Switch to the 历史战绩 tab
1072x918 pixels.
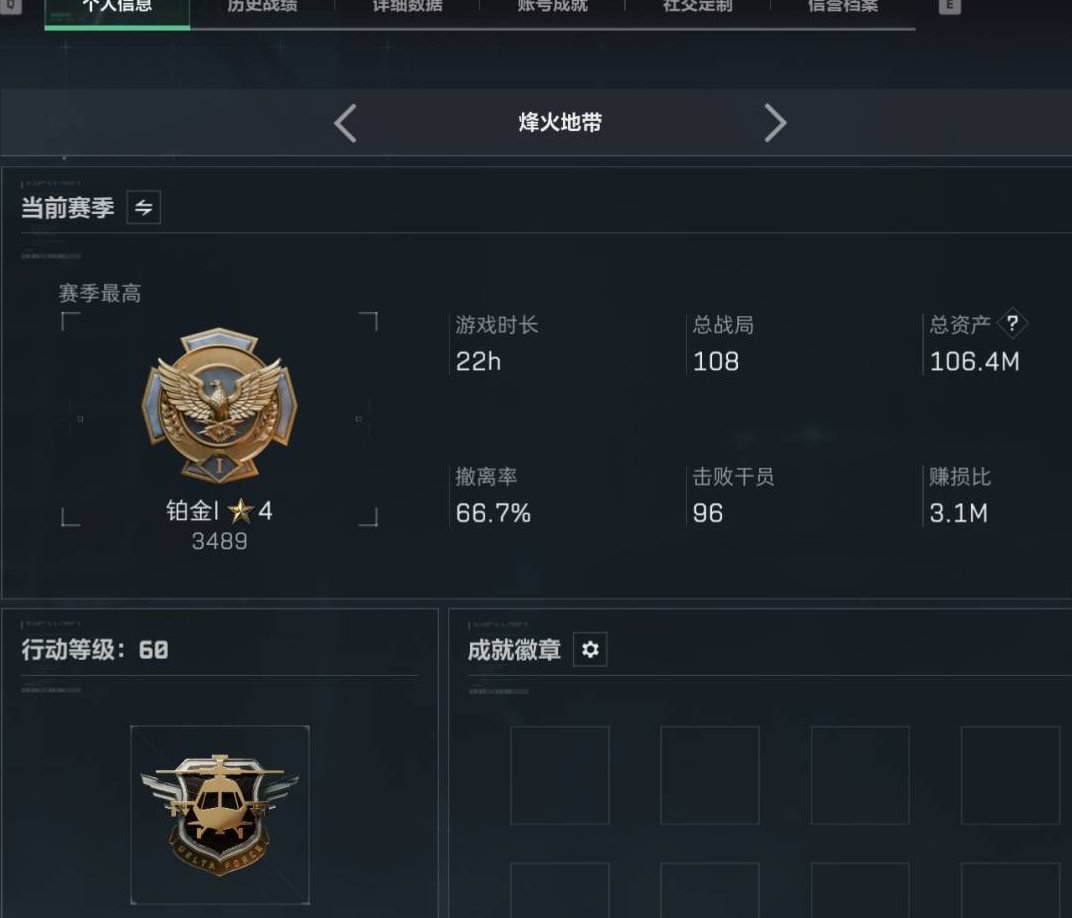(262, 7)
